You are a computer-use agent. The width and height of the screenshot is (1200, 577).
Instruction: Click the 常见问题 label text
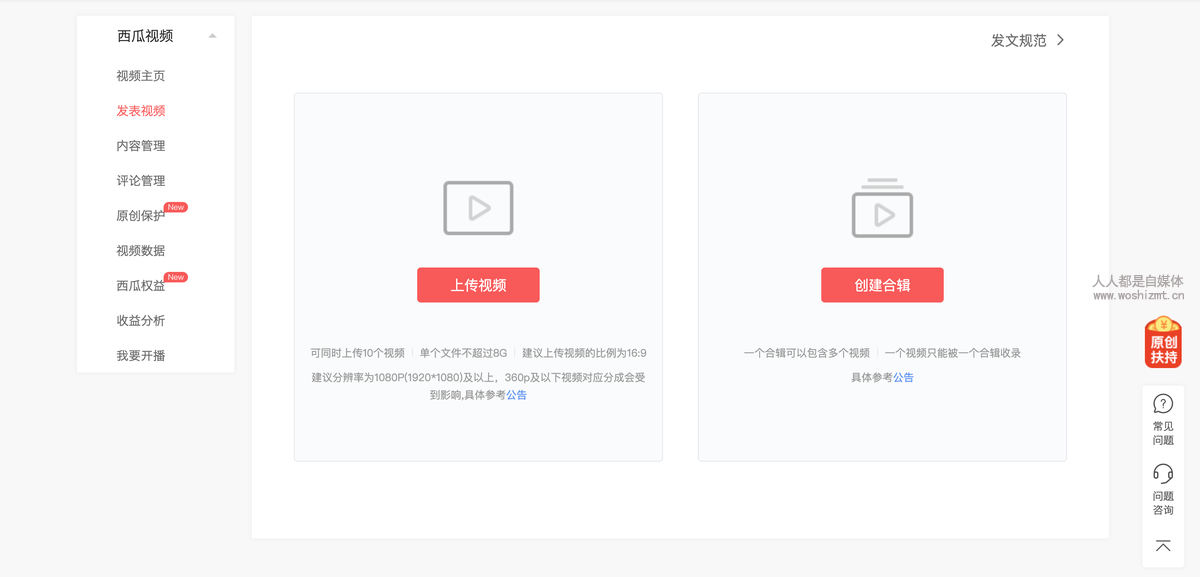(1163, 433)
